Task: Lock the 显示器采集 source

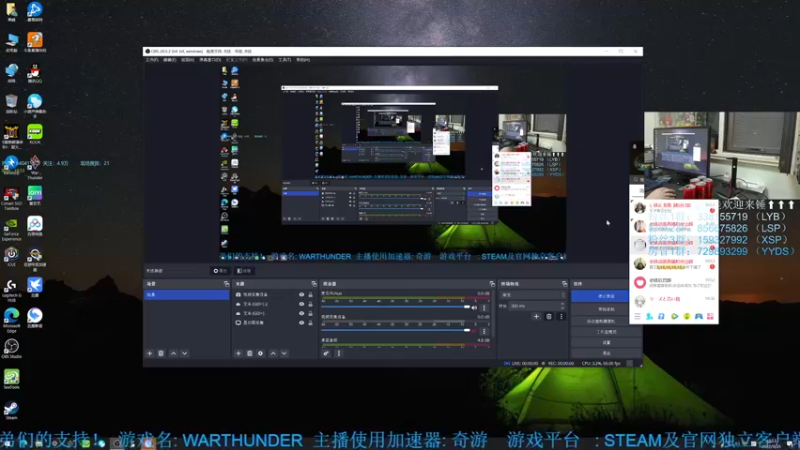Action: click(x=310, y=322)
